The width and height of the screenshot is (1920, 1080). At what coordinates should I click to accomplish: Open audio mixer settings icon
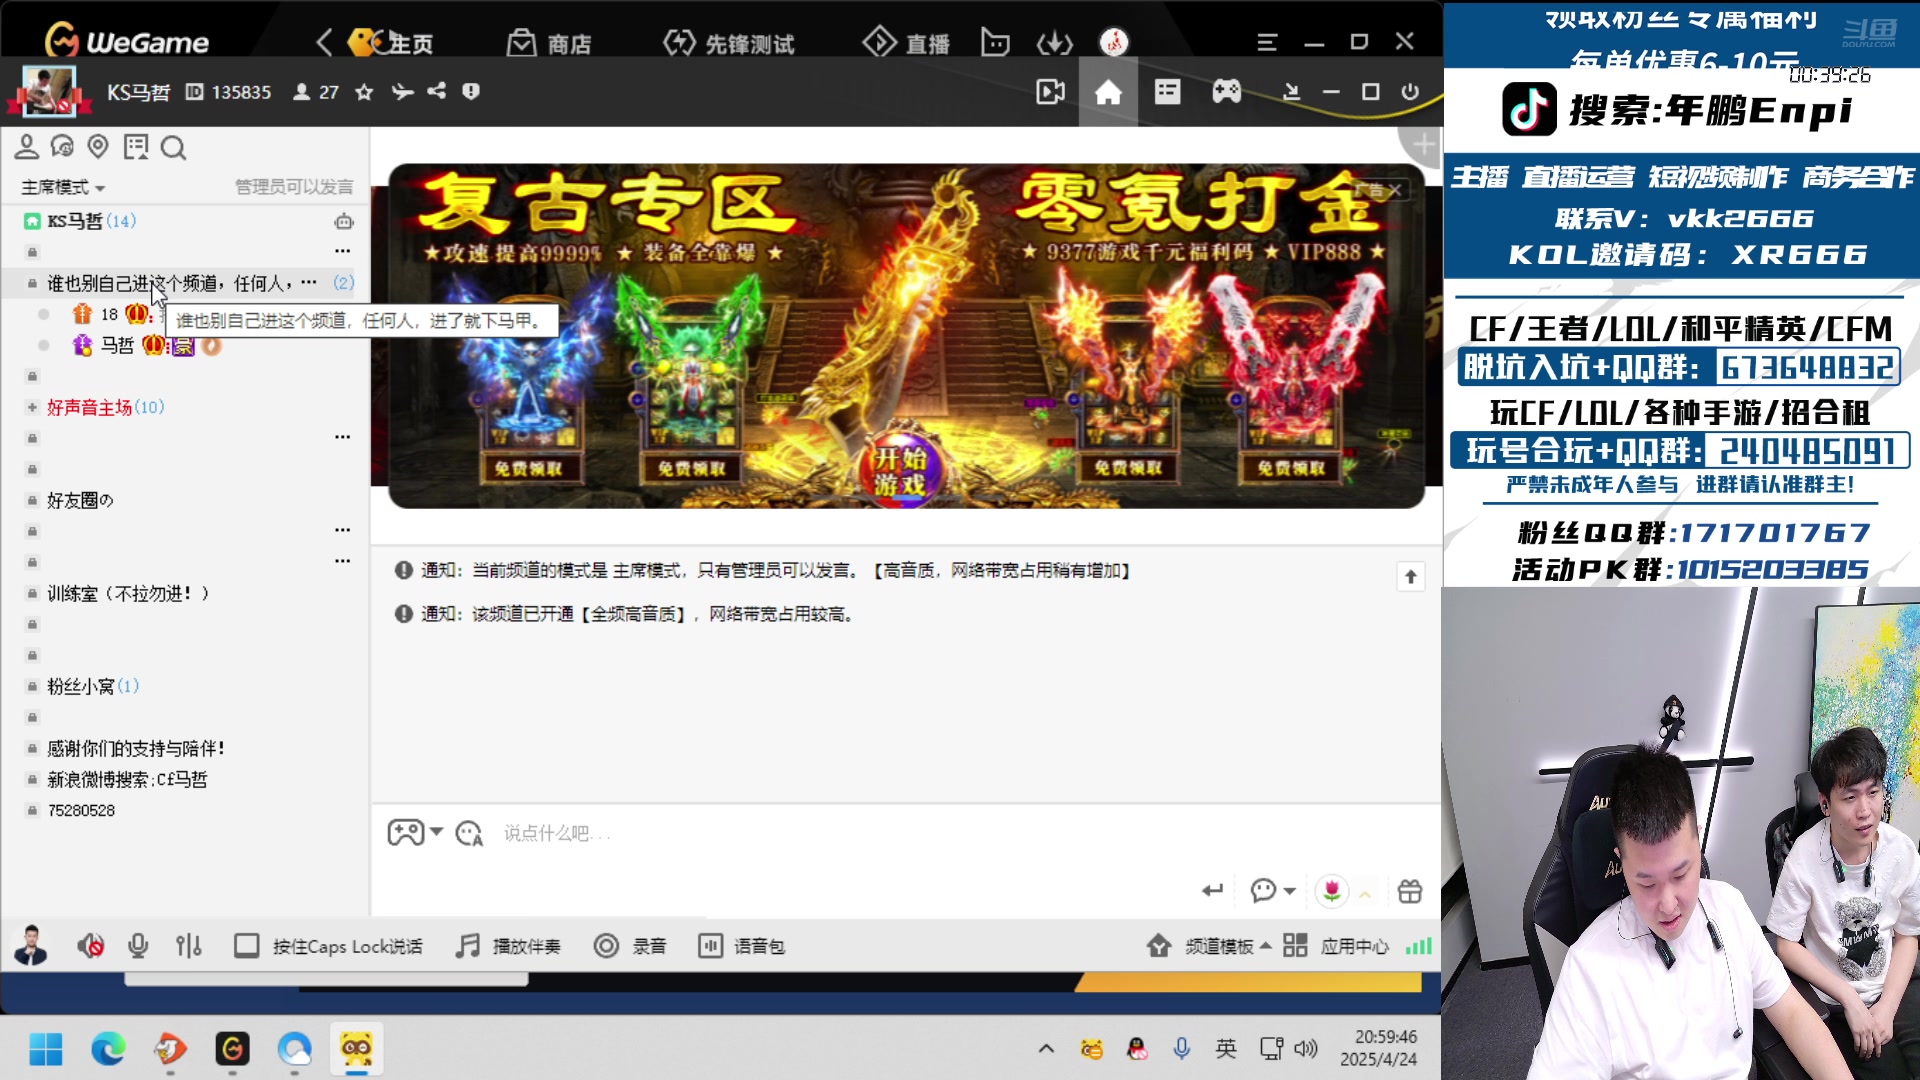(188, 946)
